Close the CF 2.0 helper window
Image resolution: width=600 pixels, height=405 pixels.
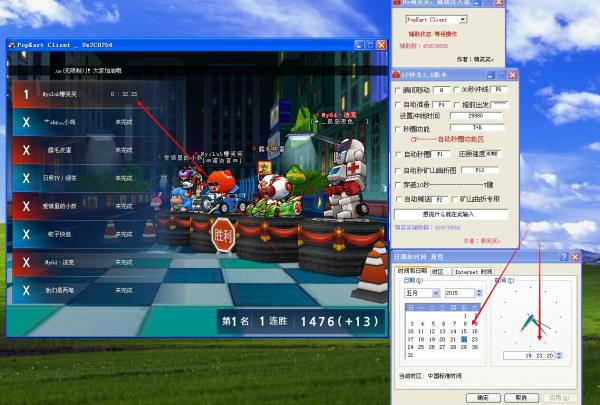coord(512,75)
